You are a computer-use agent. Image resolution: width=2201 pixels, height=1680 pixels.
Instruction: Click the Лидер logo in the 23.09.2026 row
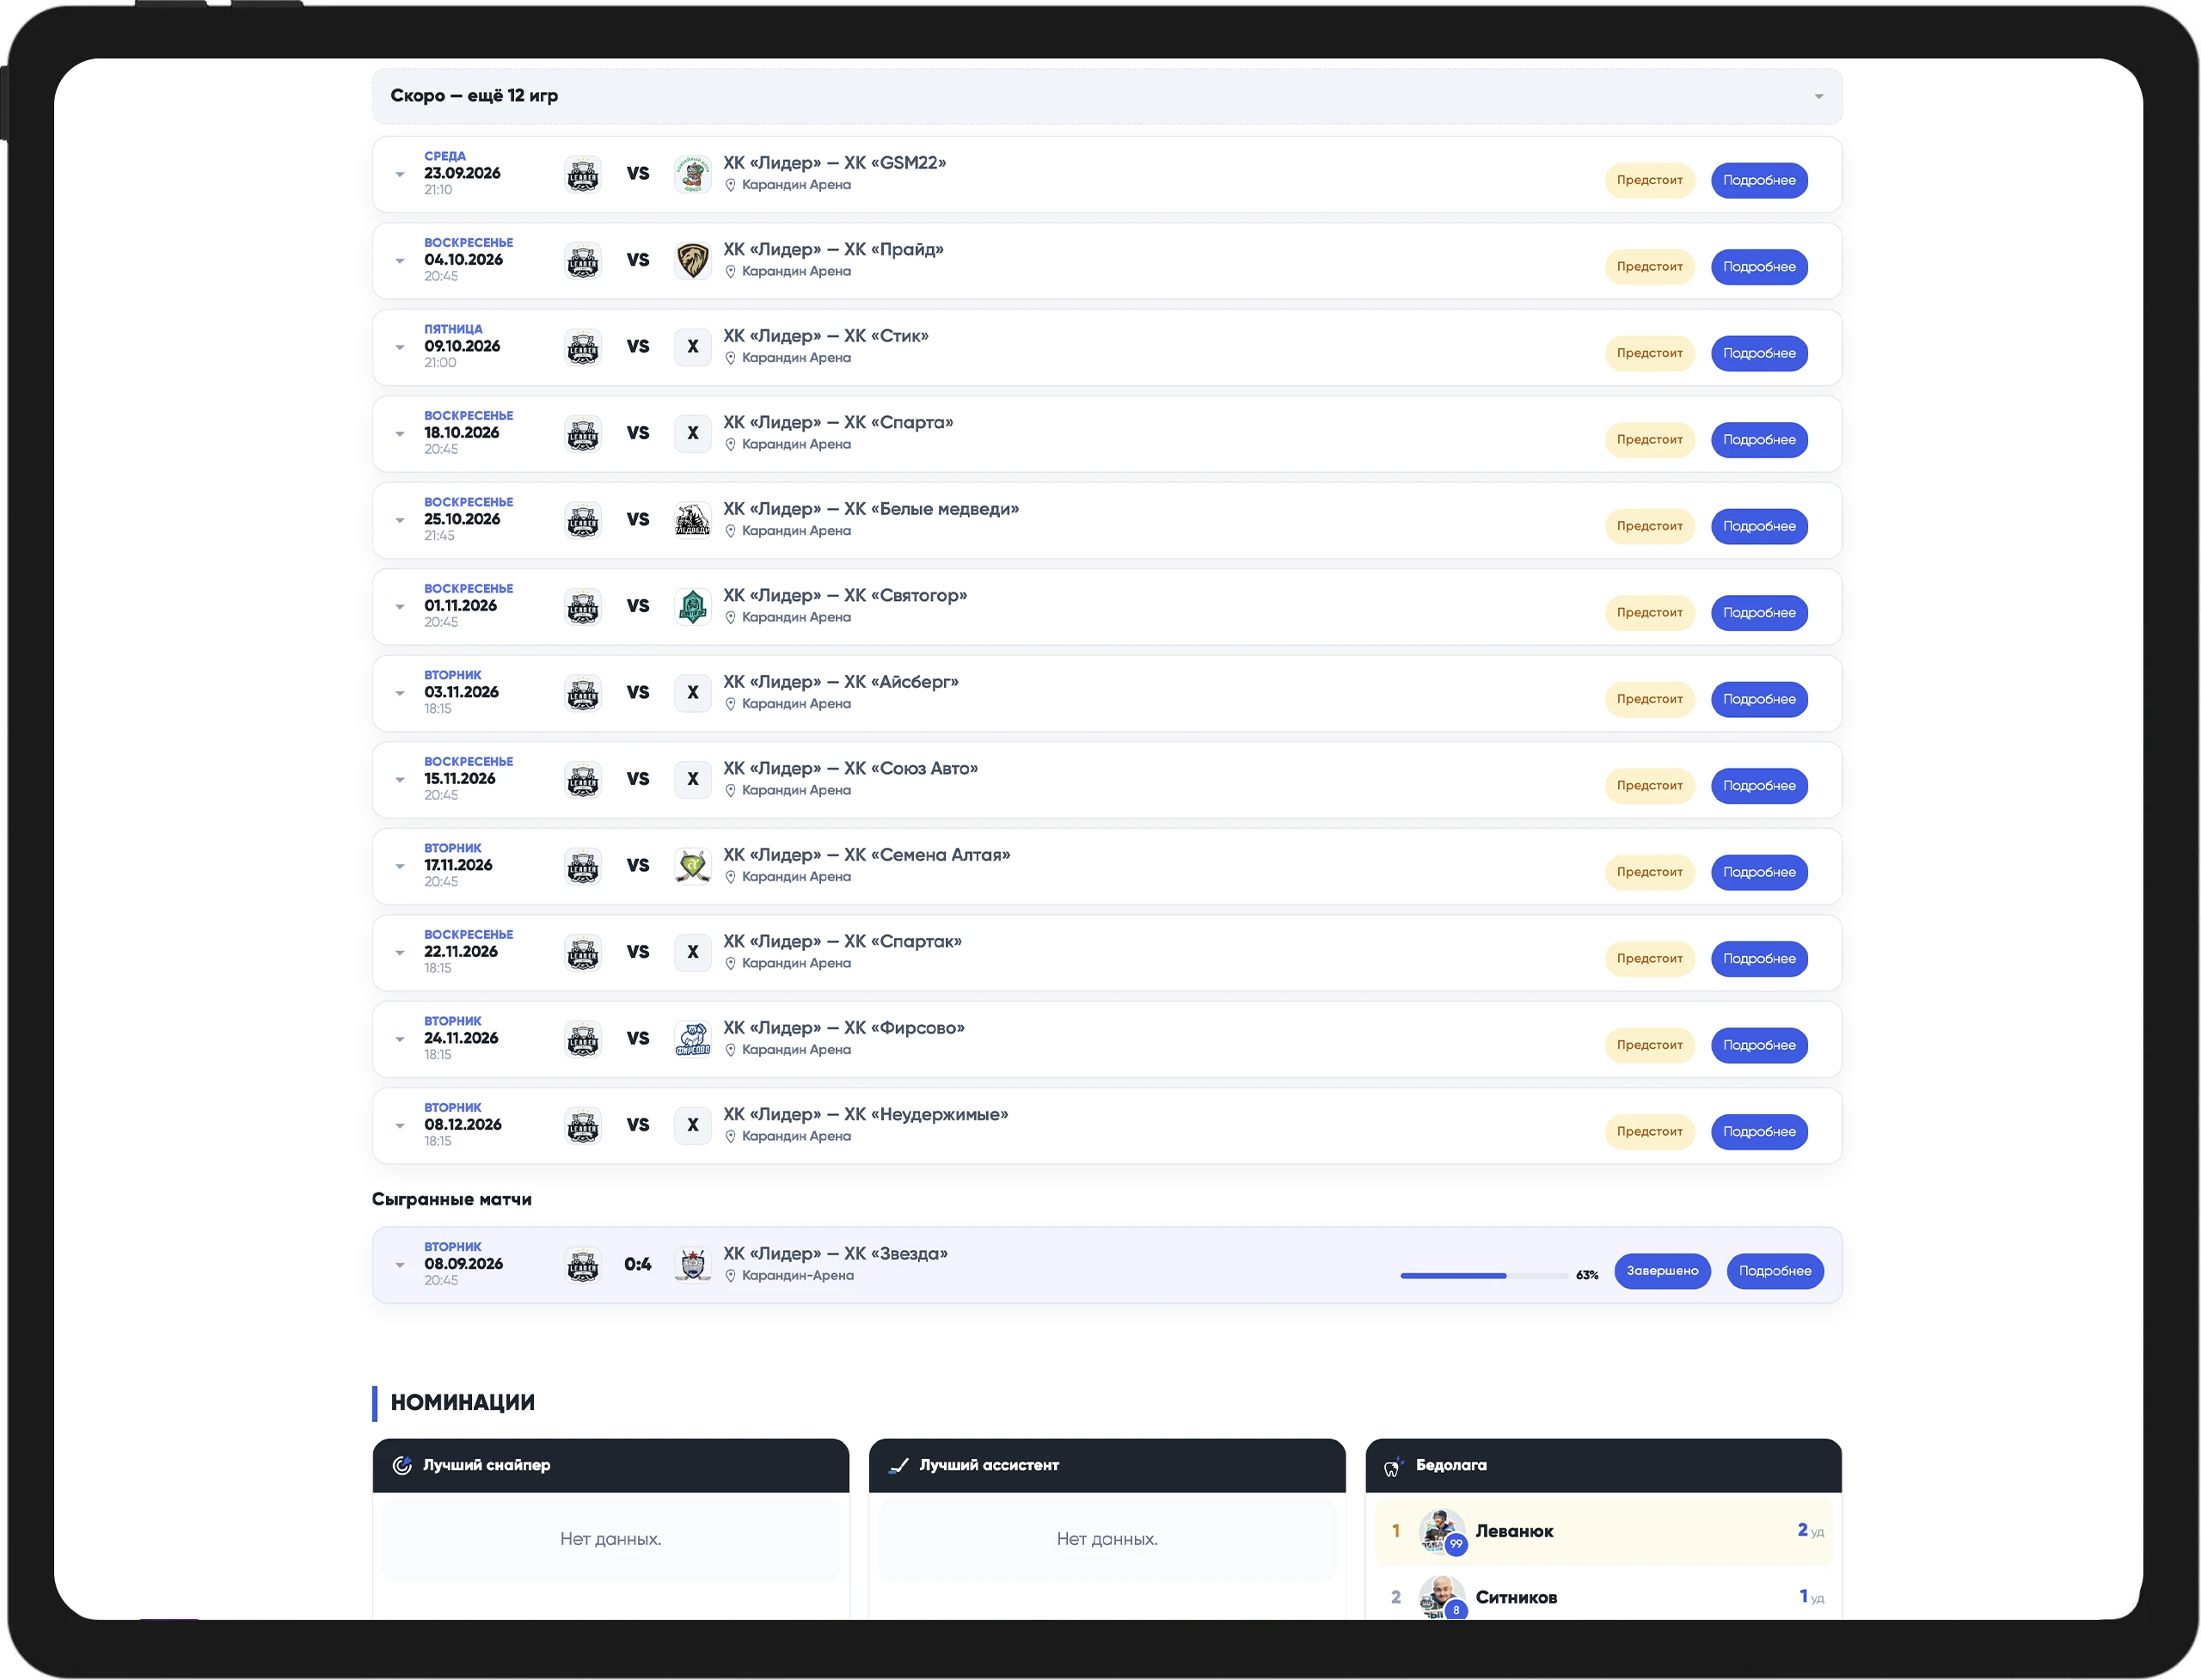(583, 174)
